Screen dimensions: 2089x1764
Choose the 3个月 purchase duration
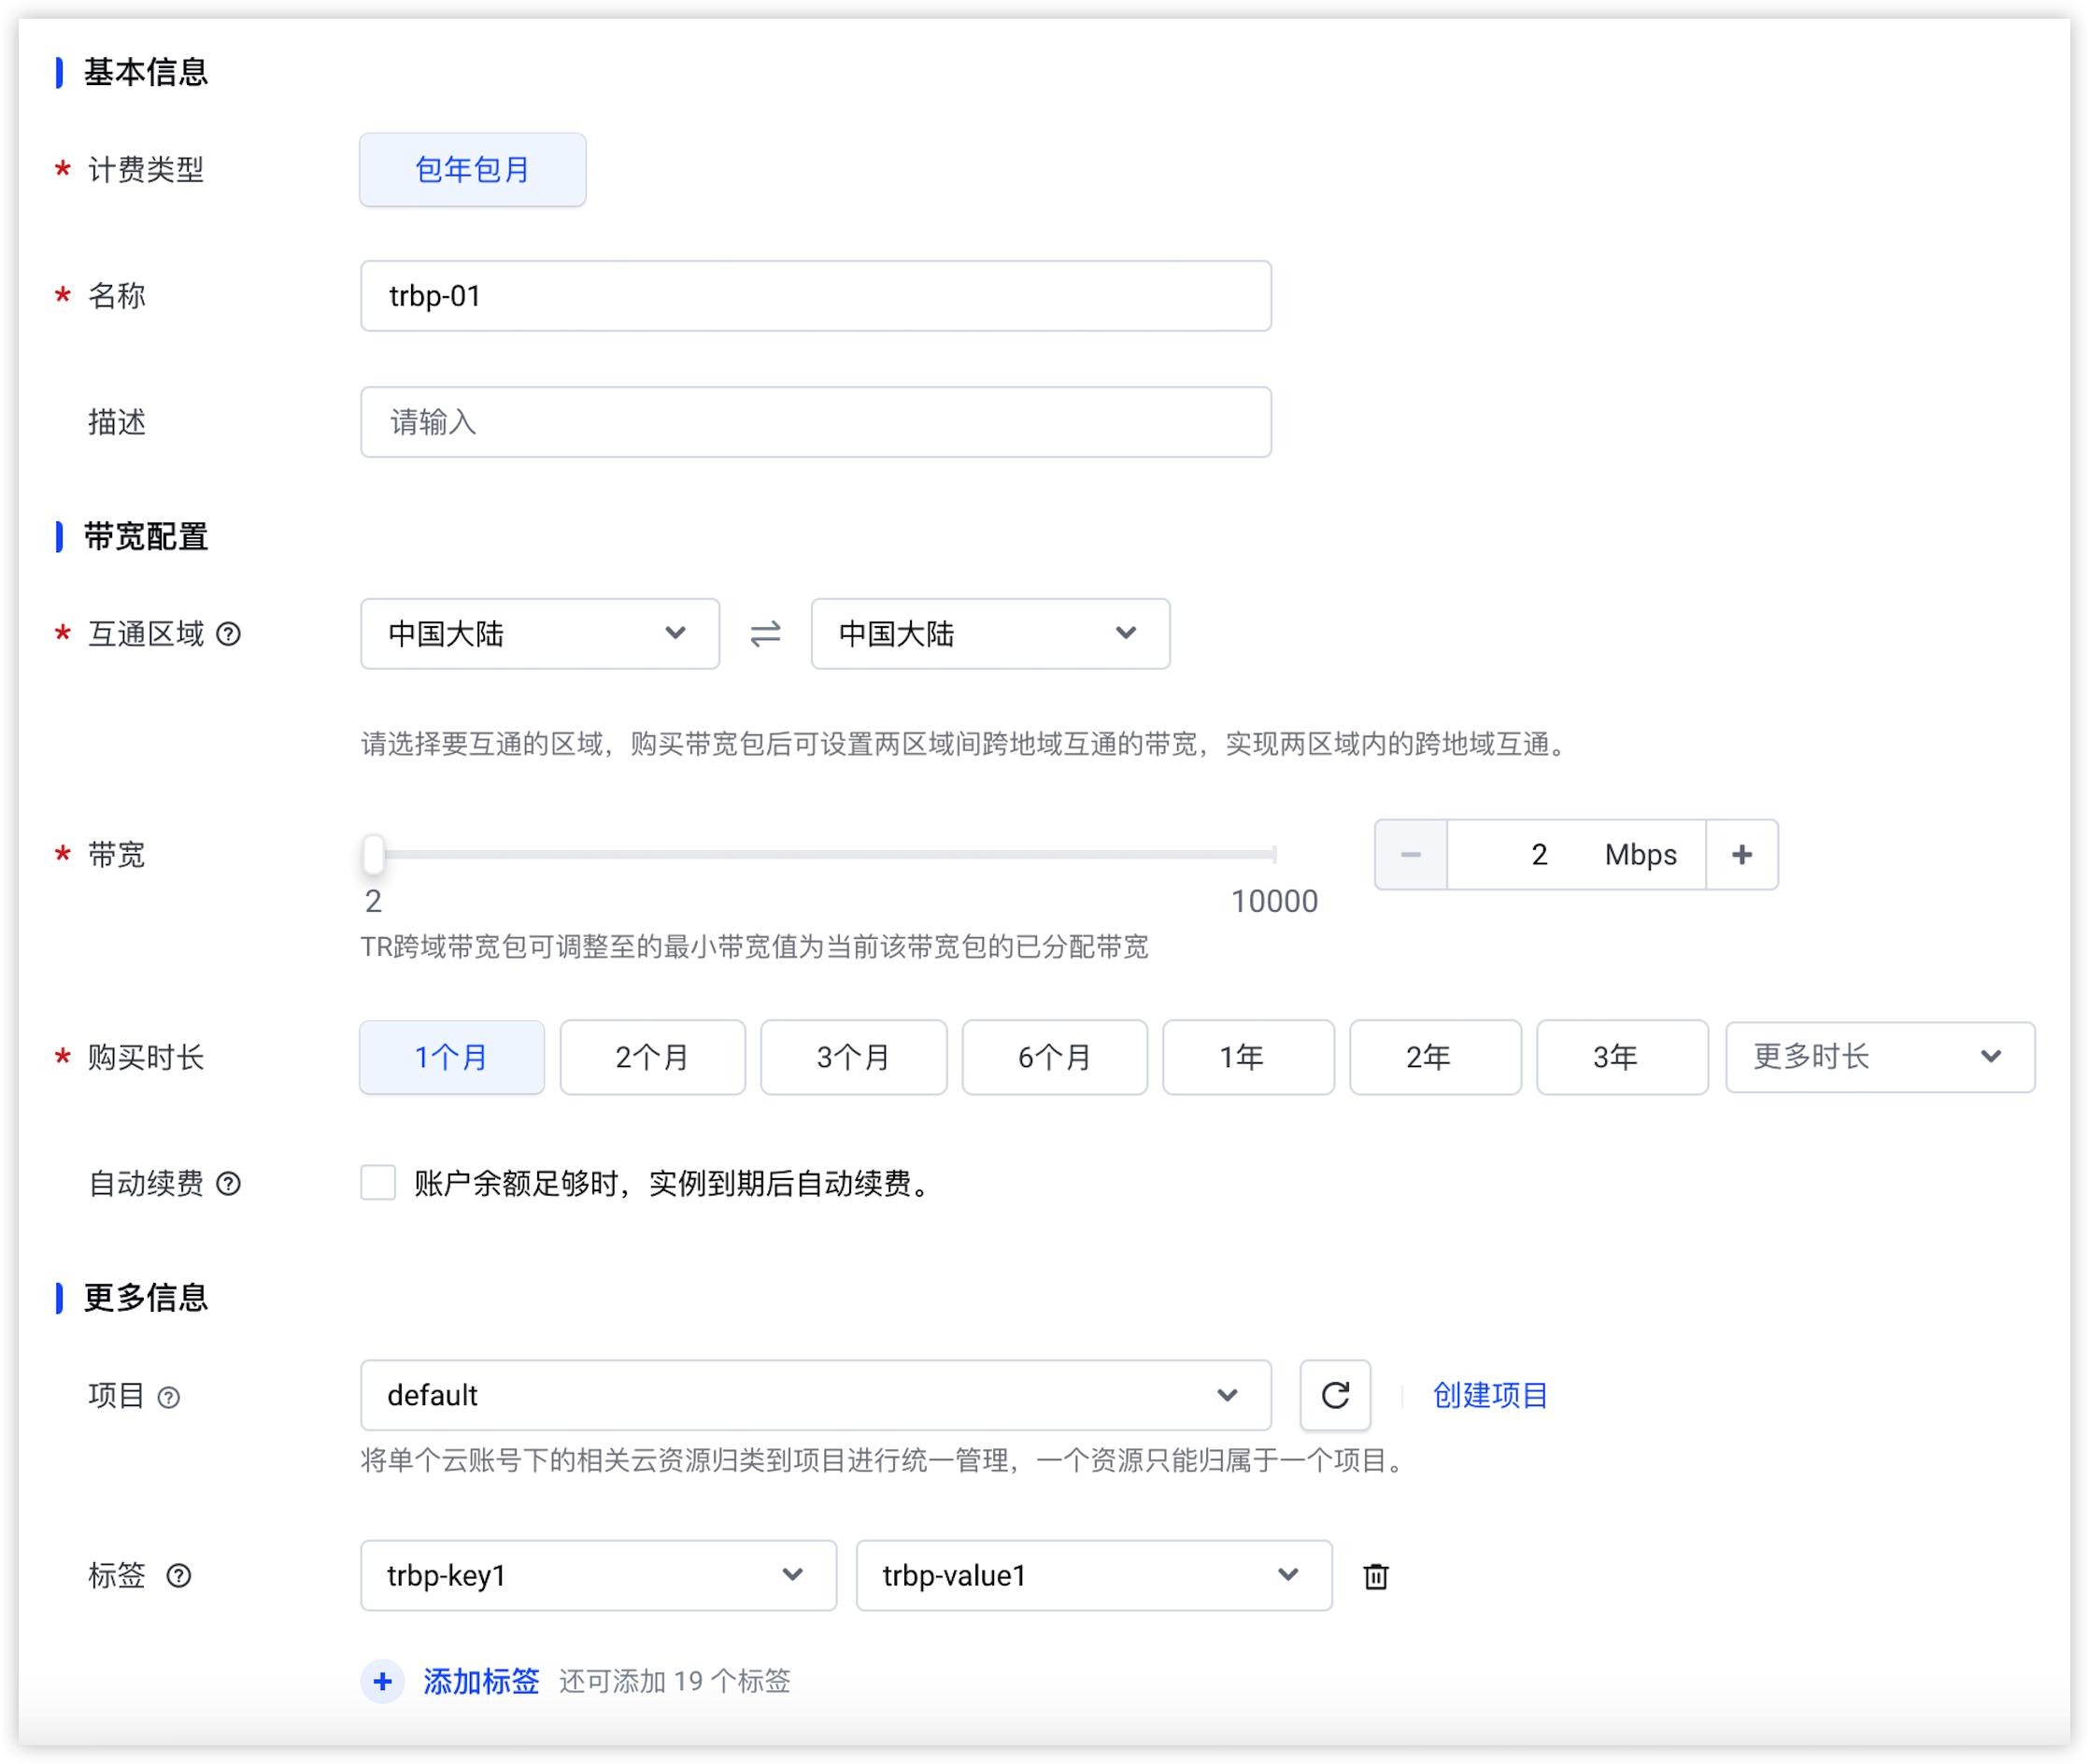tap(854, 1057)
